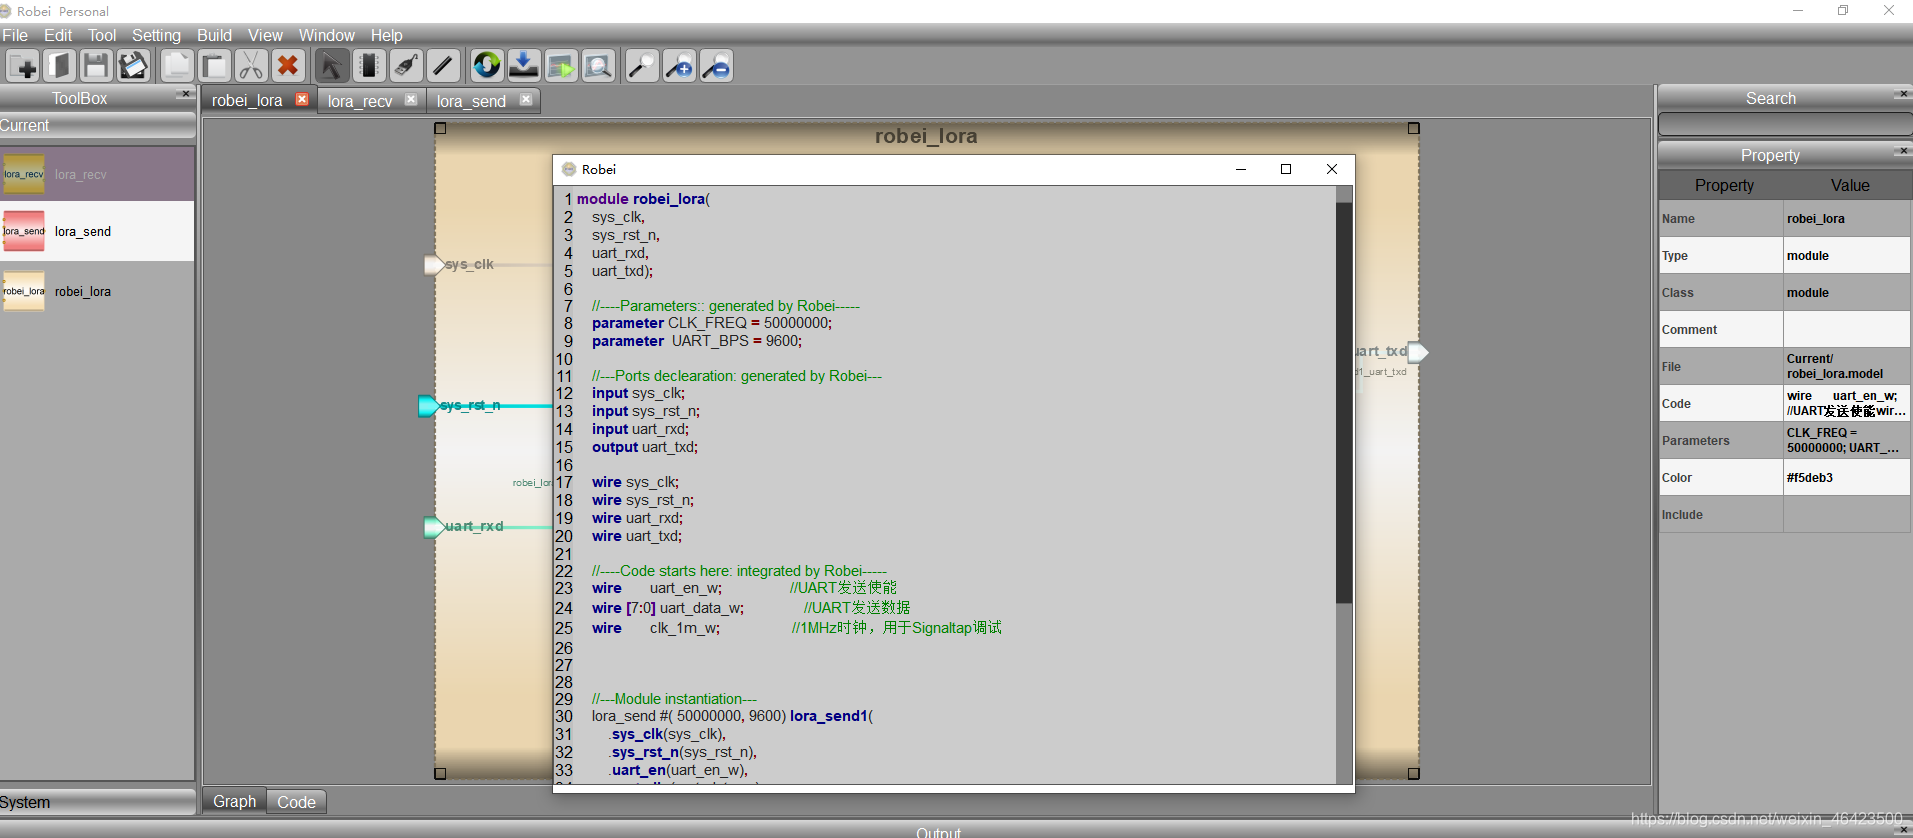
Task: Save the current design with floppy icon
Action: tap(96, 66)
